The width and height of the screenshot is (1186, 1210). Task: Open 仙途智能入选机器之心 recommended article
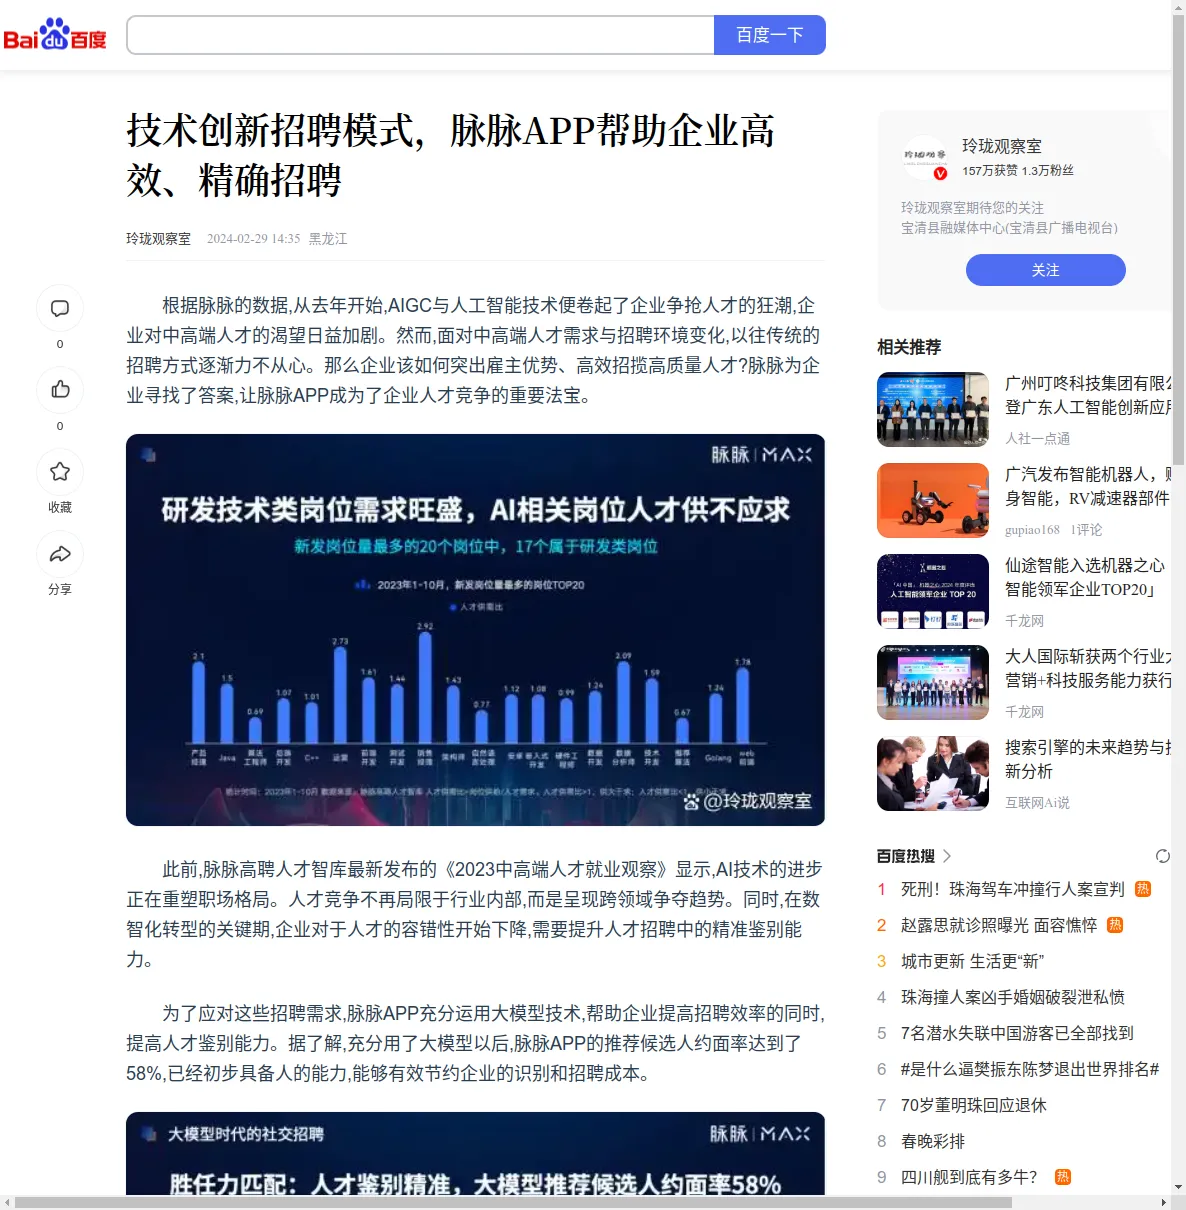click(1085, 577)
